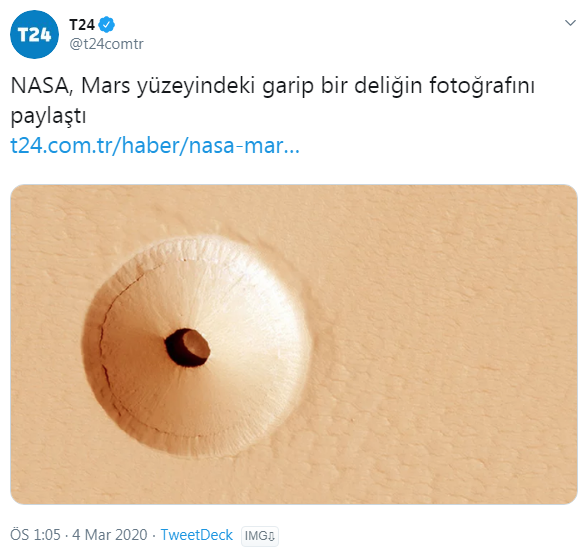Click the IMG download button

click(x=260, y=536)
